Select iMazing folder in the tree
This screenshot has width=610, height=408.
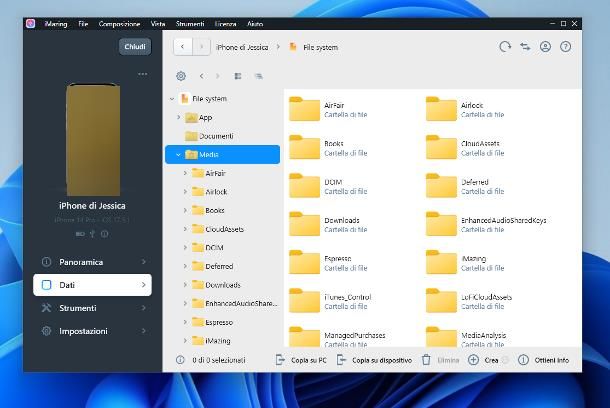[217, 341]
